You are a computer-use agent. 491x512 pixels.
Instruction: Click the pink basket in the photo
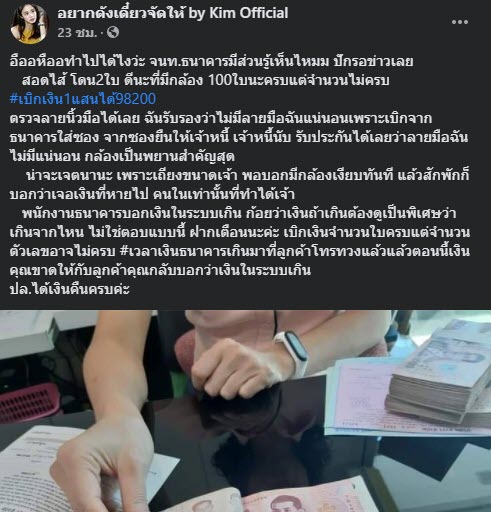click(29, 402)
